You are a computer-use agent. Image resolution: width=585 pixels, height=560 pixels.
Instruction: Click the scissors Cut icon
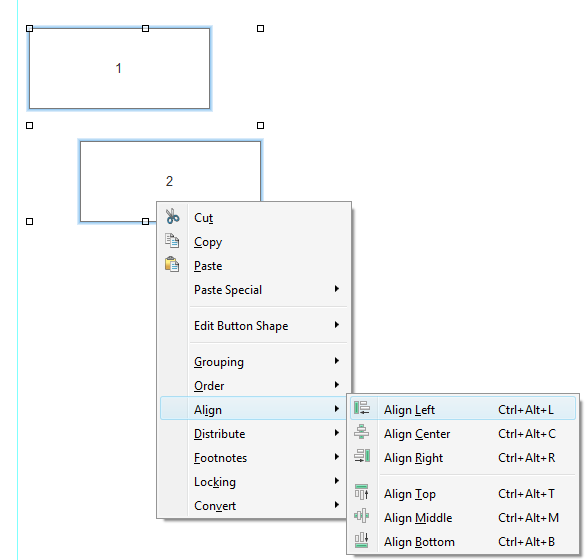(172, 216)
